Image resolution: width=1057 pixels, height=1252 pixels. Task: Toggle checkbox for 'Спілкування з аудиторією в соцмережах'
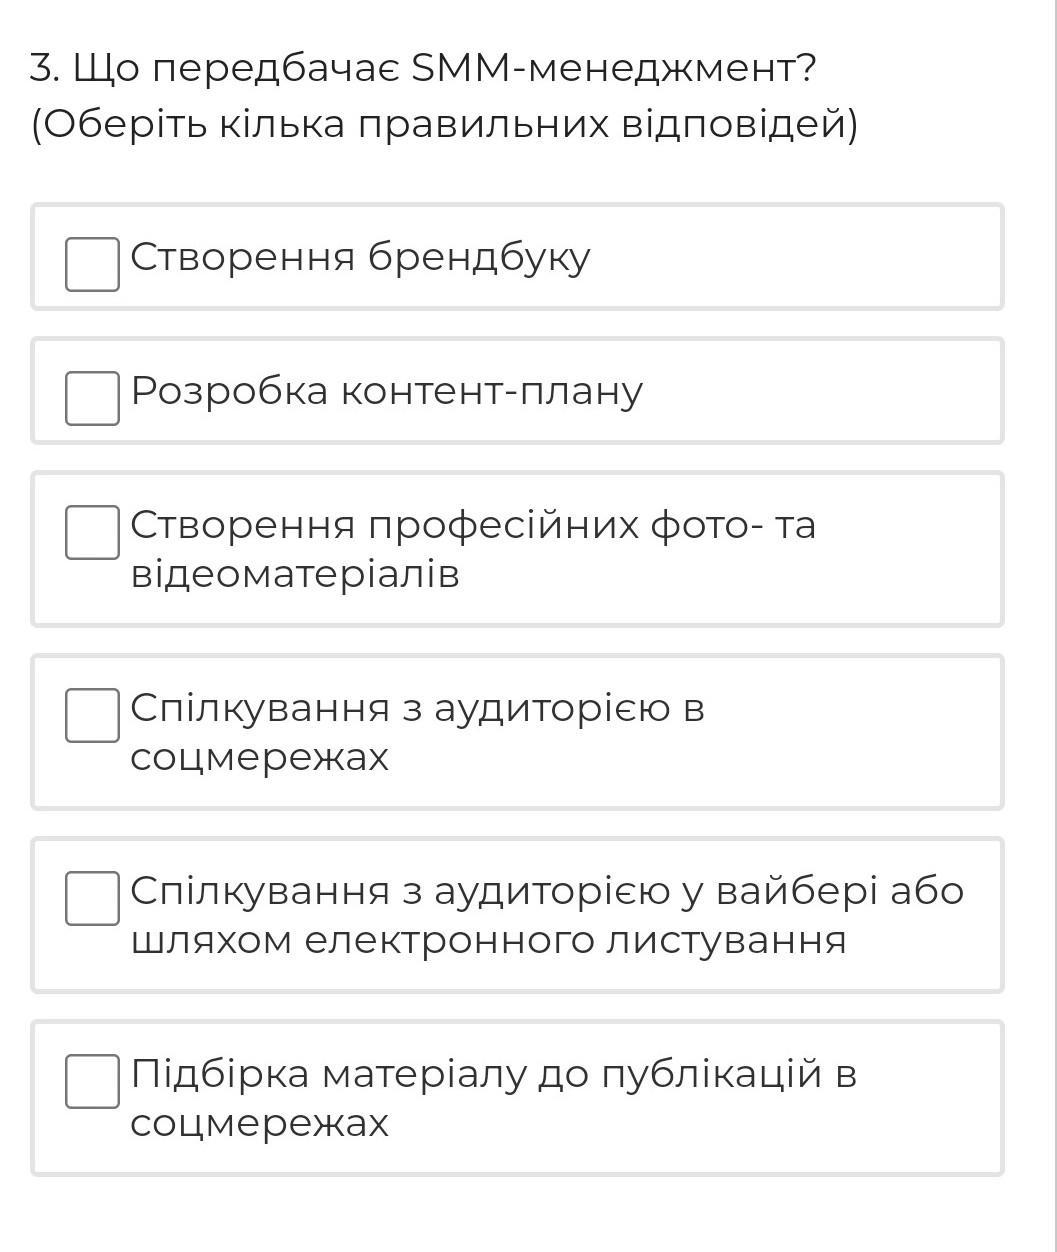(x=92, y=715)
